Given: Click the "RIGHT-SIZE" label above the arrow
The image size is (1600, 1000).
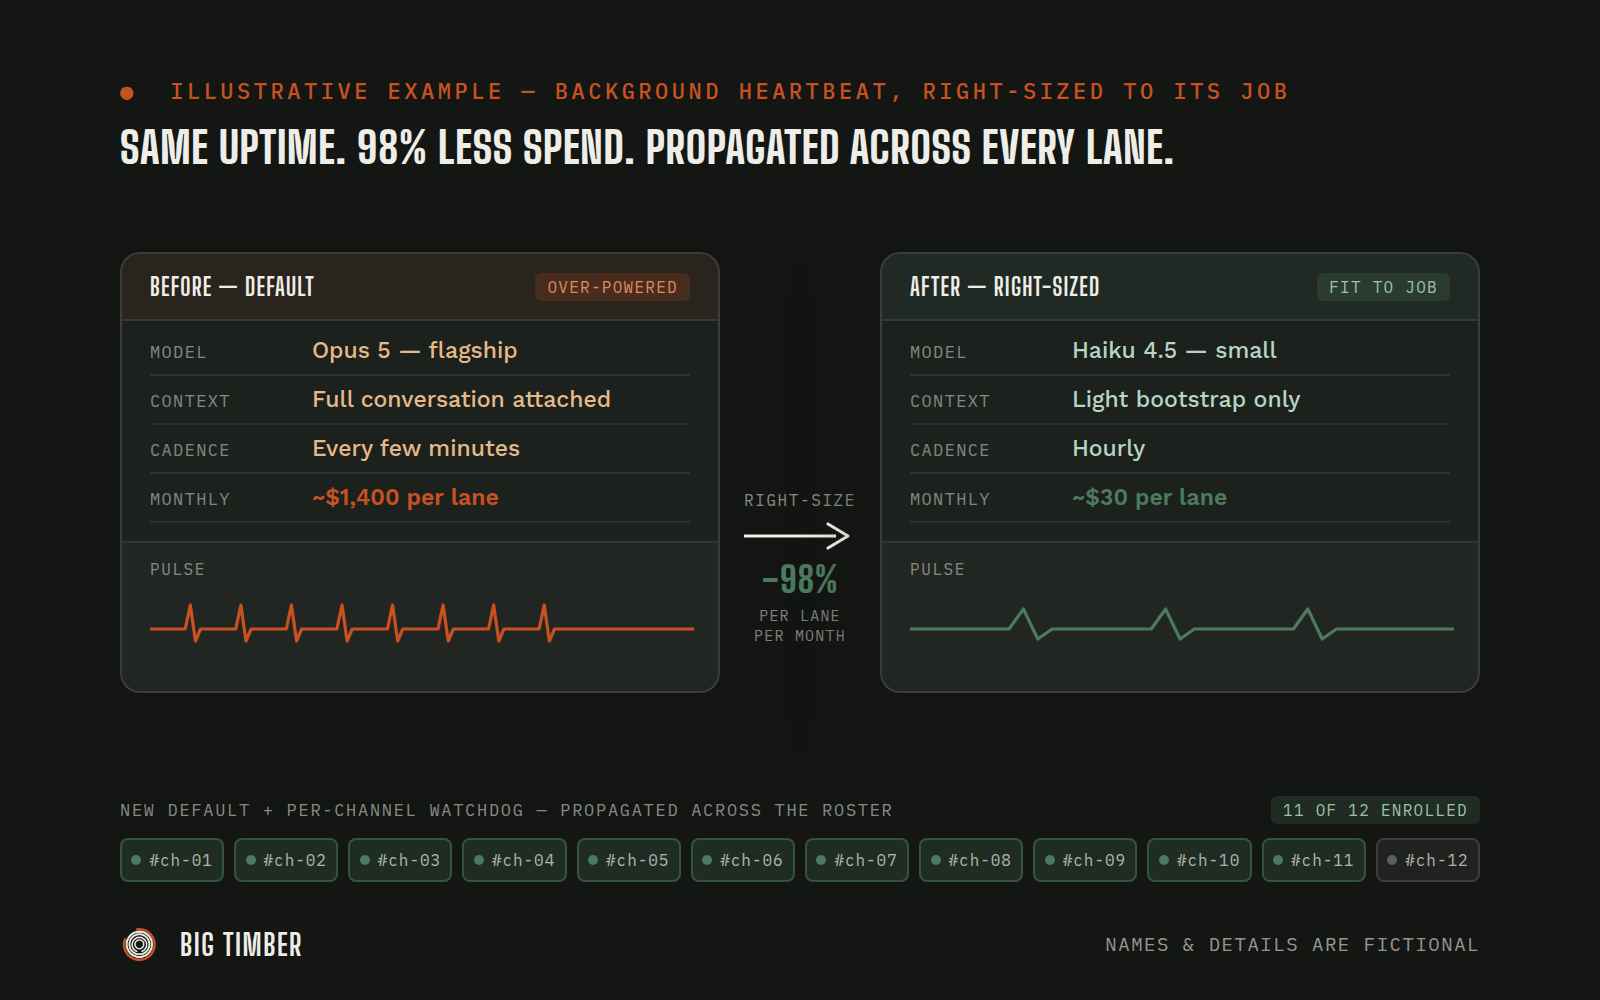Looking at the screenshot, I should pyautogui.click(x=799, y=500).
